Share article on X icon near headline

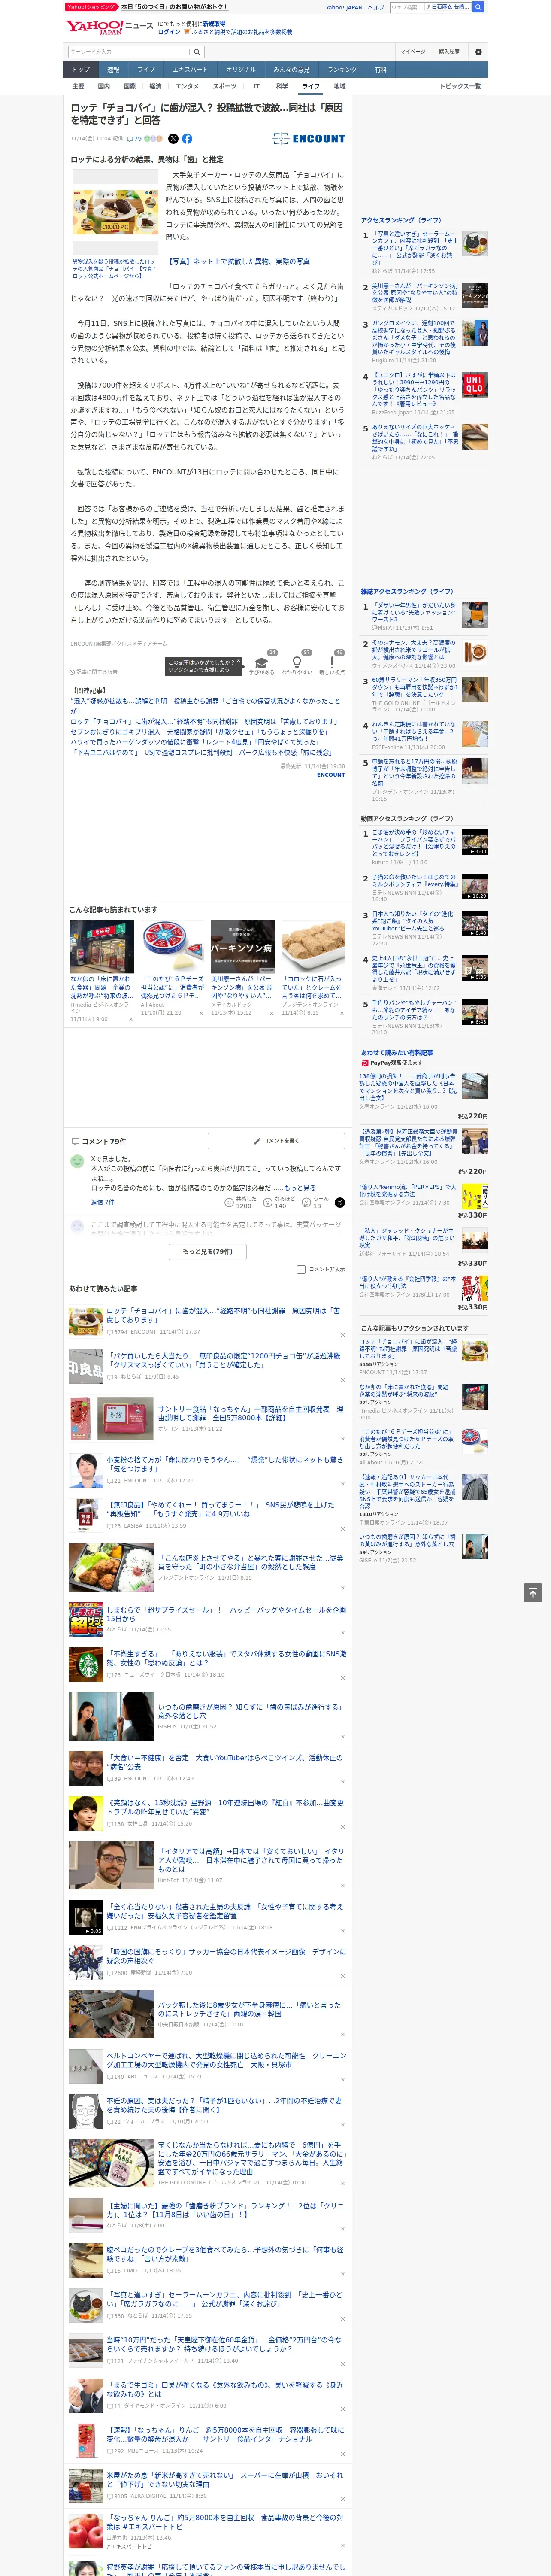pyautogui.click(x=173, y=139)
